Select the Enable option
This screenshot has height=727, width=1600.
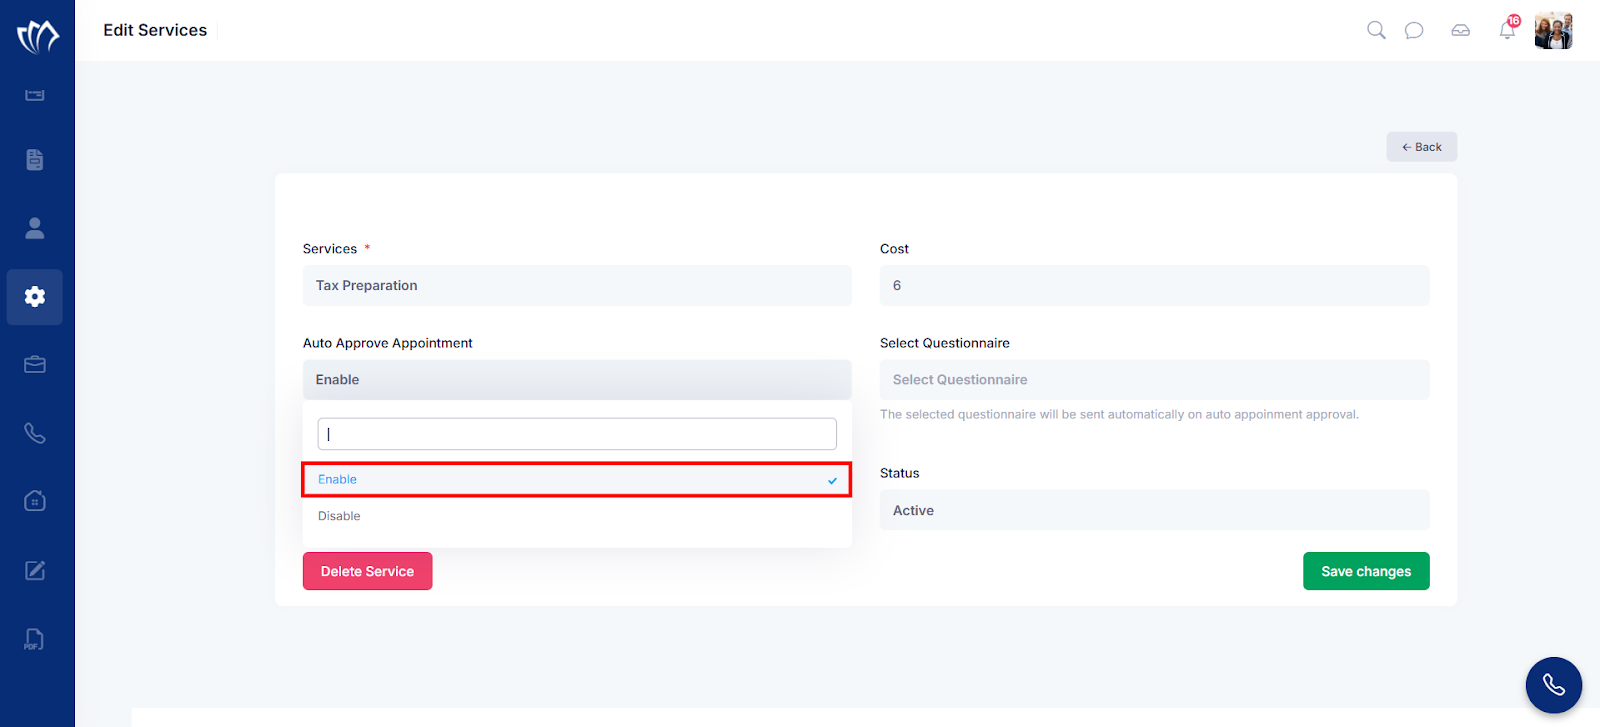pyautogui.click(x=577, y=480)
